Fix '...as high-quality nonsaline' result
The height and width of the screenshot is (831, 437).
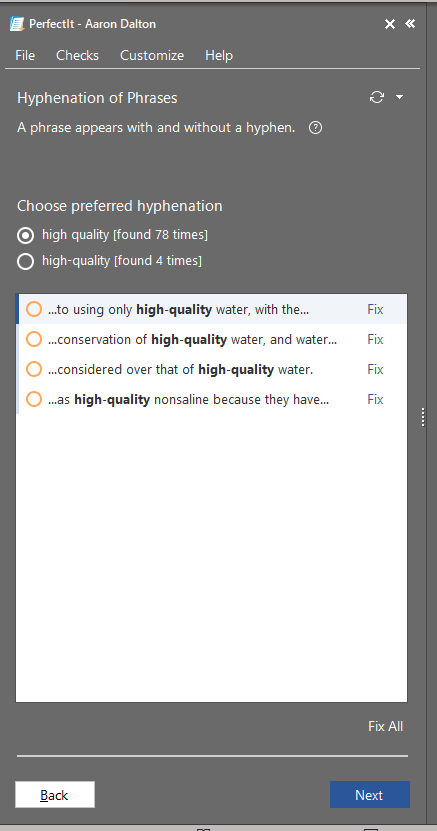375,400
